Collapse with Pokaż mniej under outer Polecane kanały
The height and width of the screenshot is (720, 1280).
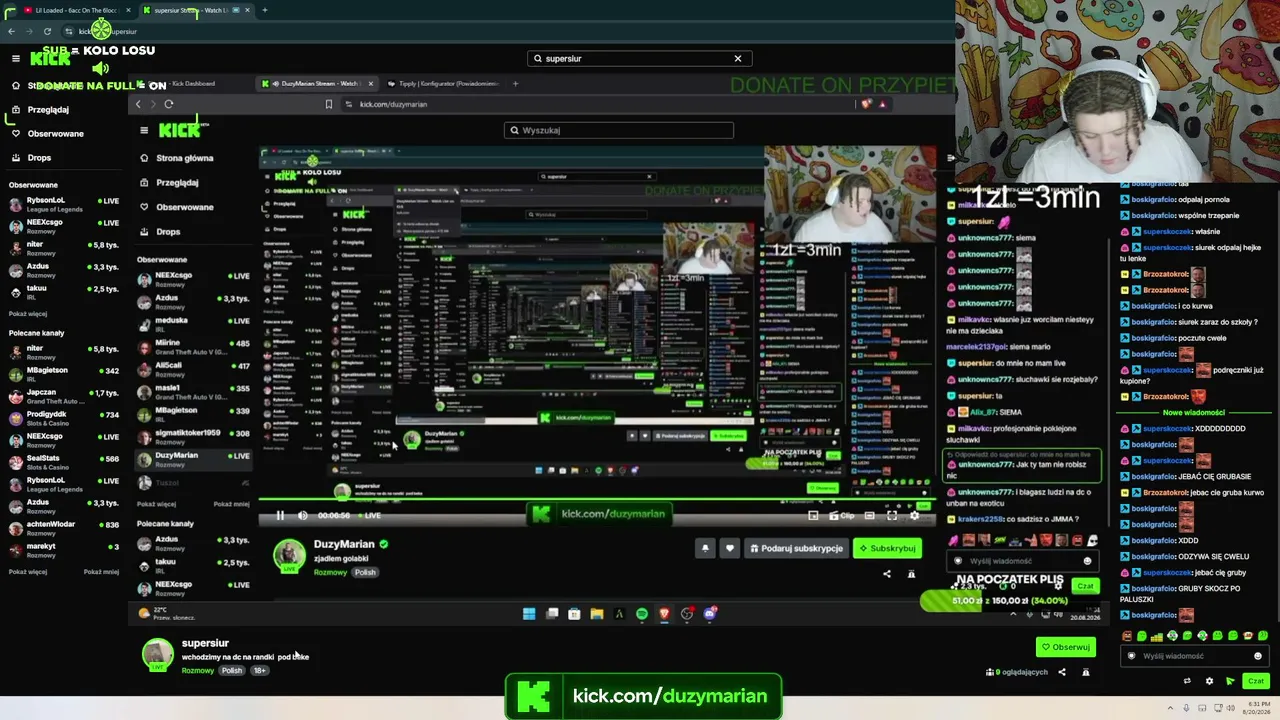click(101, 572)
